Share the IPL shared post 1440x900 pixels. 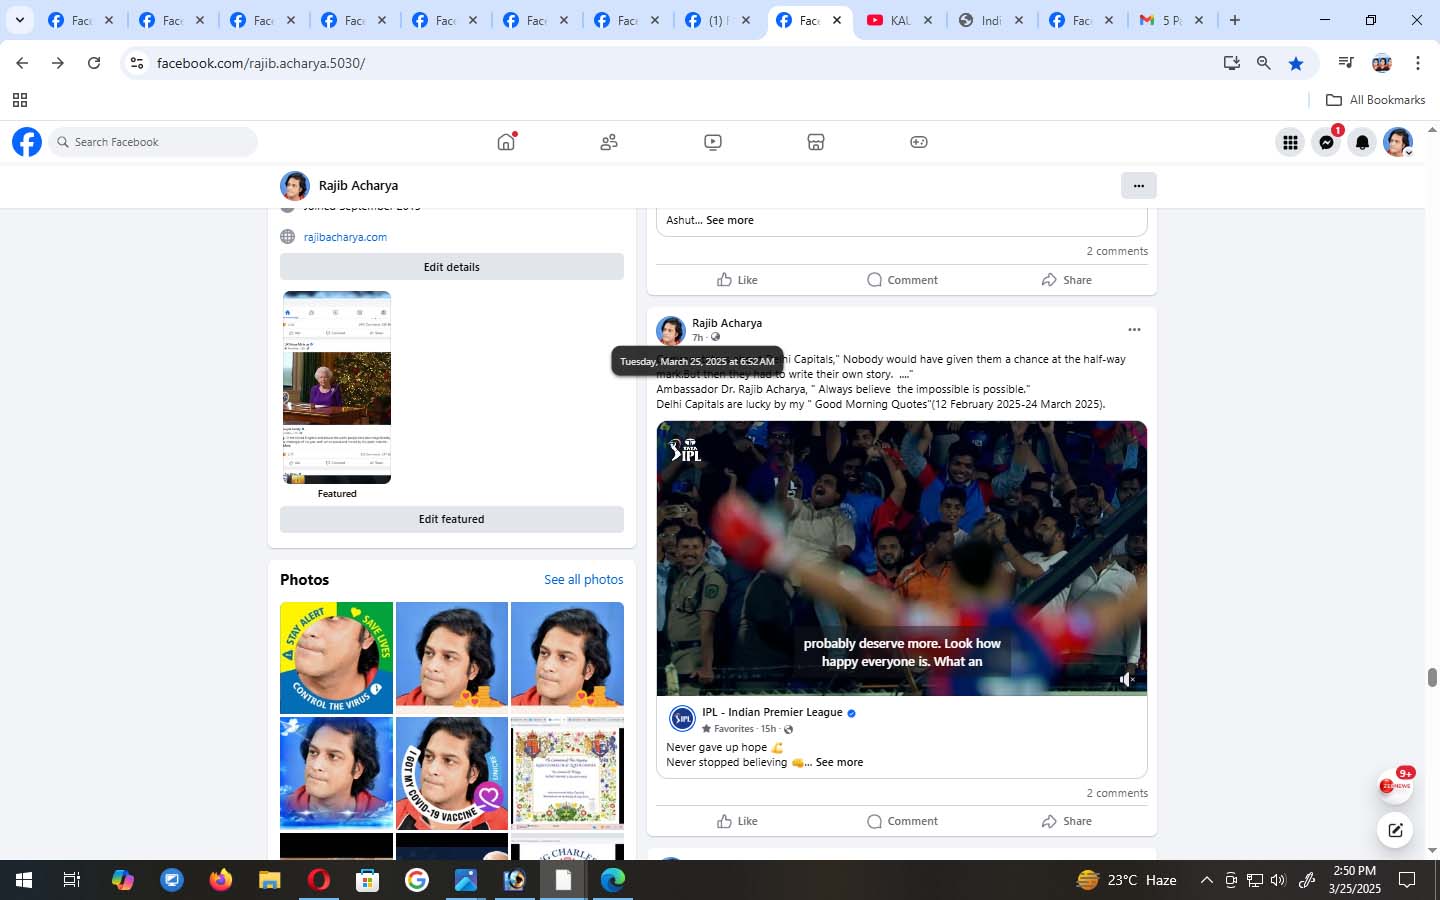pyautogui.click(x=1066, y=821)
